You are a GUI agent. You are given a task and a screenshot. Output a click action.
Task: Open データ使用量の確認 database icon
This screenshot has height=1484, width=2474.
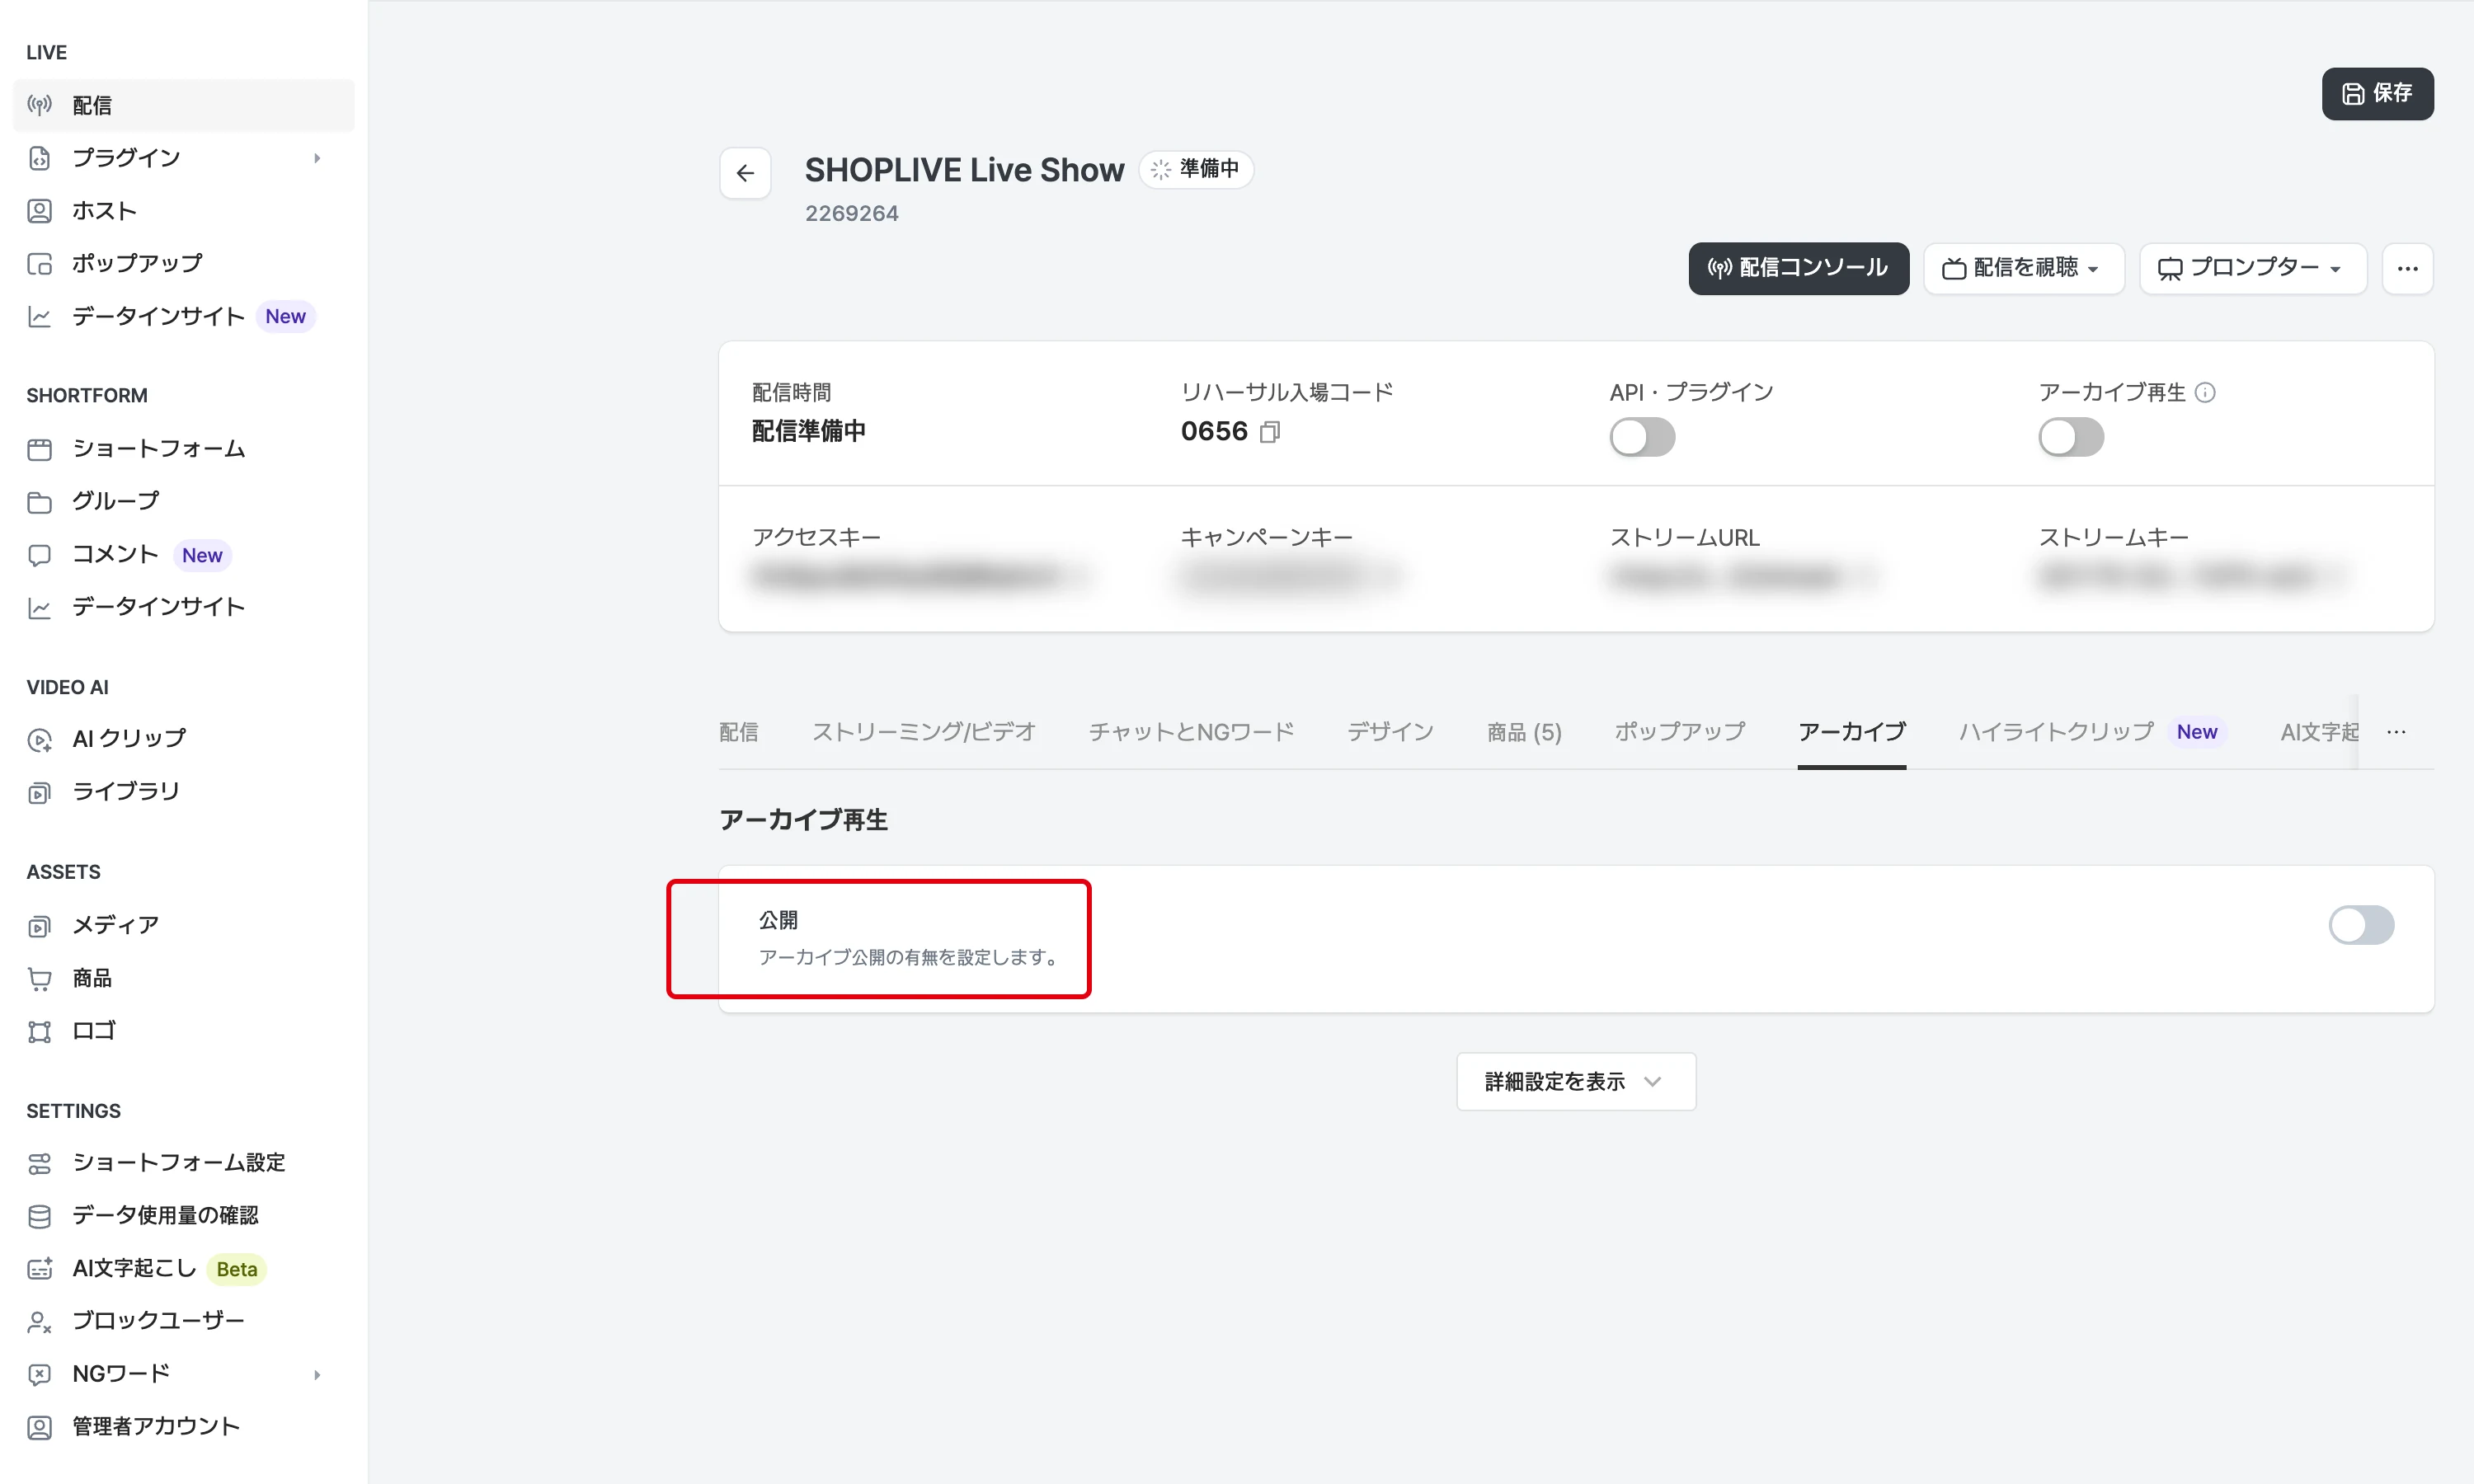[x=39, y=1216]
